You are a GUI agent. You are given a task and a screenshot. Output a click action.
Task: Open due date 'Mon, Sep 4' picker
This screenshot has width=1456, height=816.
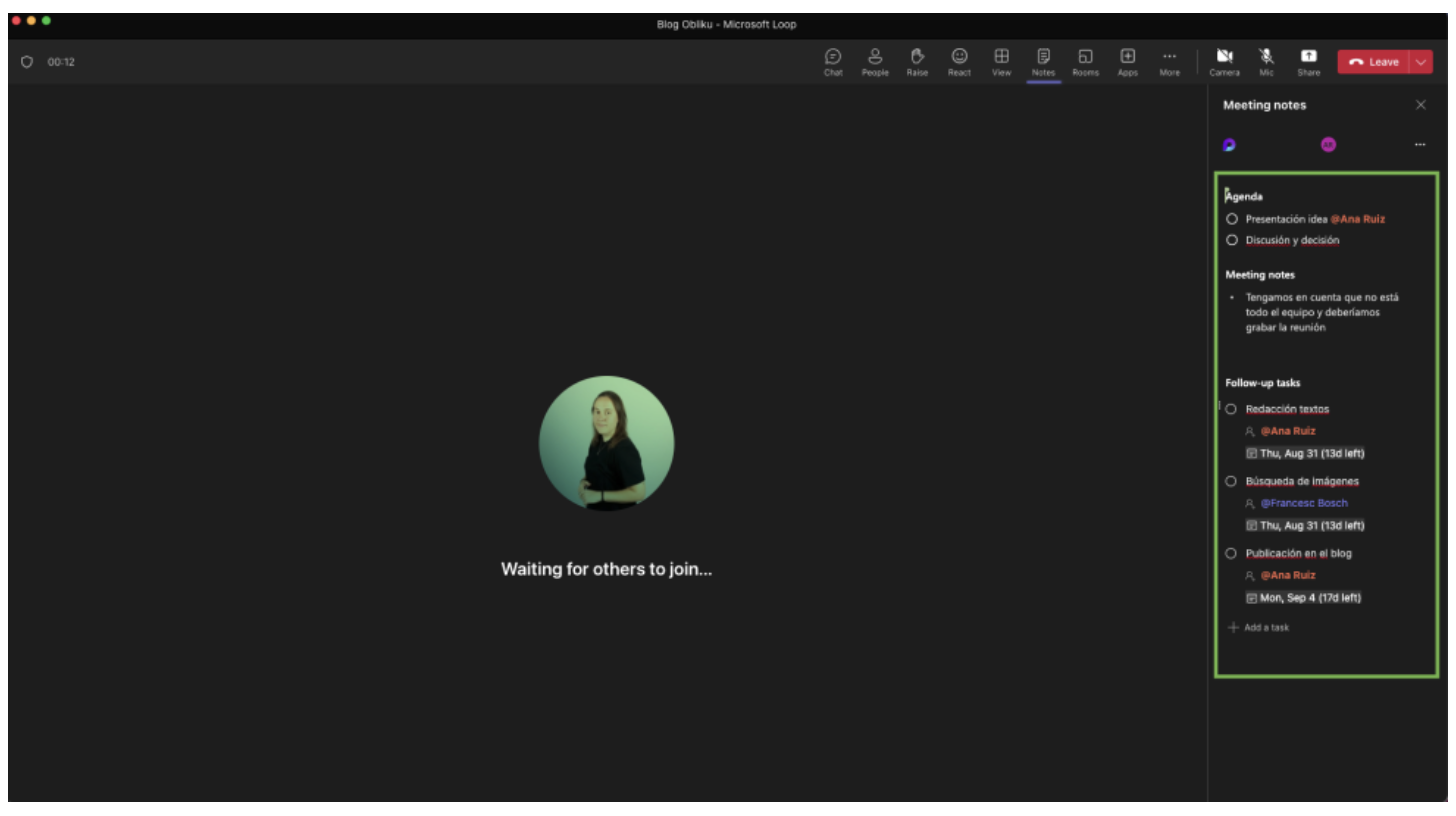(x=1304, y=598)
